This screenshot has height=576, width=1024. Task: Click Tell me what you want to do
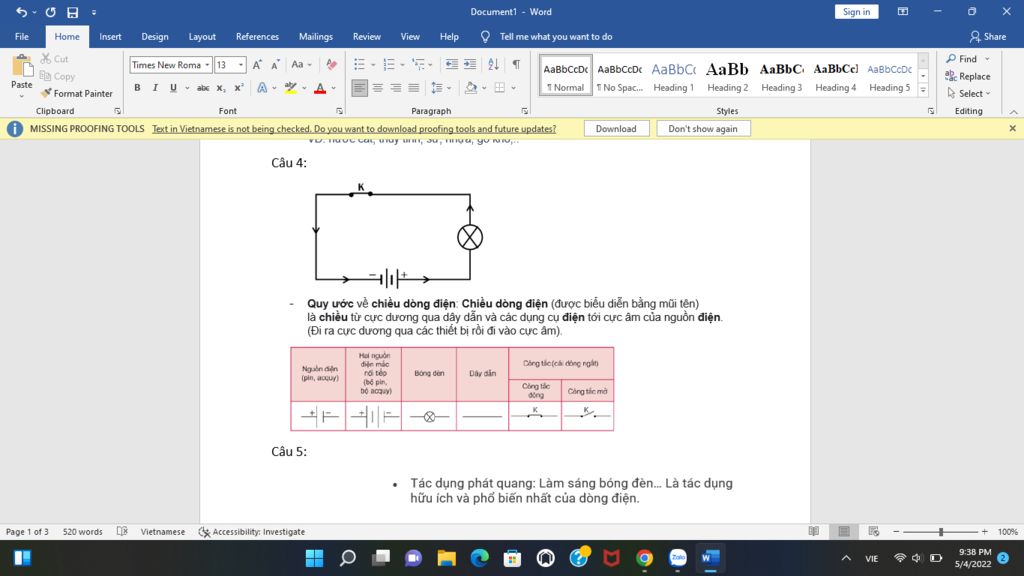[556, 37]
